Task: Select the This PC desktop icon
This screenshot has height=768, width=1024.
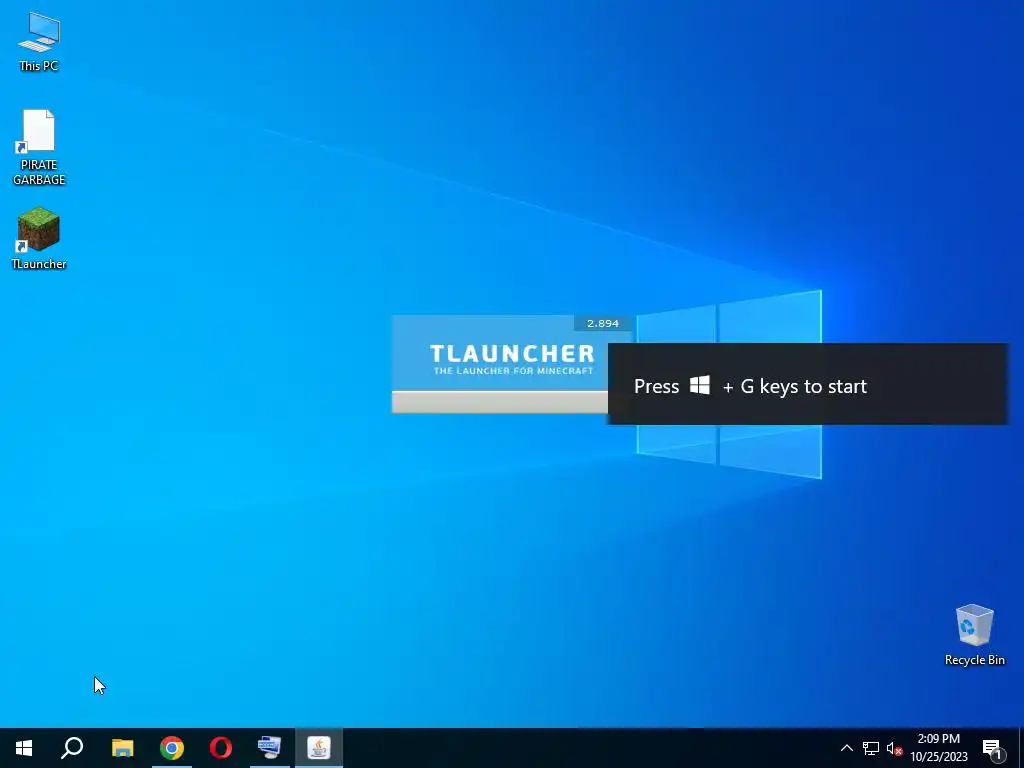Action: pyautogui.click(x=39, y=42)
